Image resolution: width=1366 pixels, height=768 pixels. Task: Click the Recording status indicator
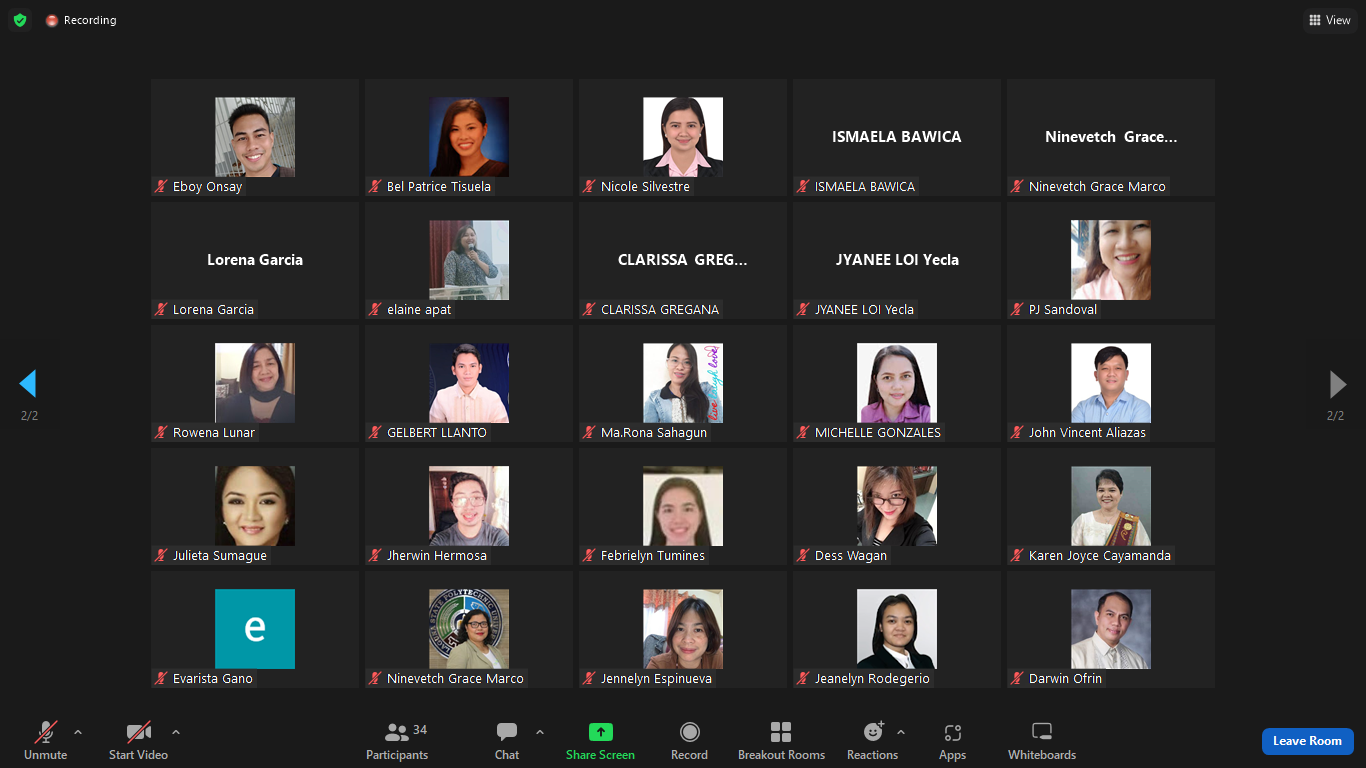81,20
